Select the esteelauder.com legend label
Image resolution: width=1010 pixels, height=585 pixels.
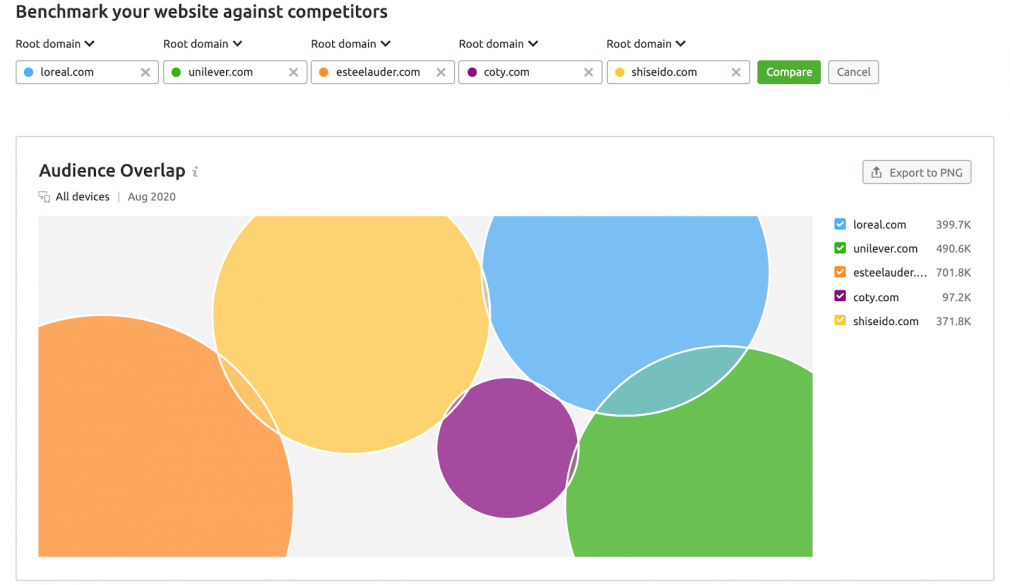pyautogui.click(x=890, y=273)
